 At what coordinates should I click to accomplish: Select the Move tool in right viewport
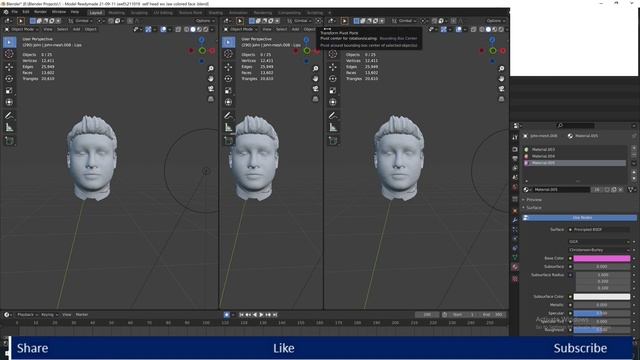[x=333, y=67]
